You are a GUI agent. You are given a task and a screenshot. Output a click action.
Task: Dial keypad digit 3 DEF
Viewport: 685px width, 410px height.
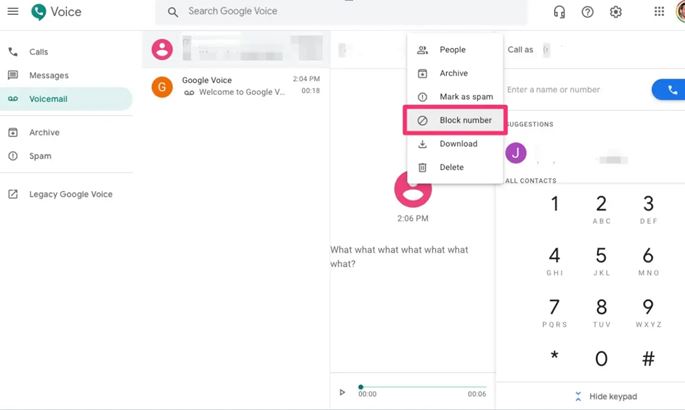pos(648,209)
